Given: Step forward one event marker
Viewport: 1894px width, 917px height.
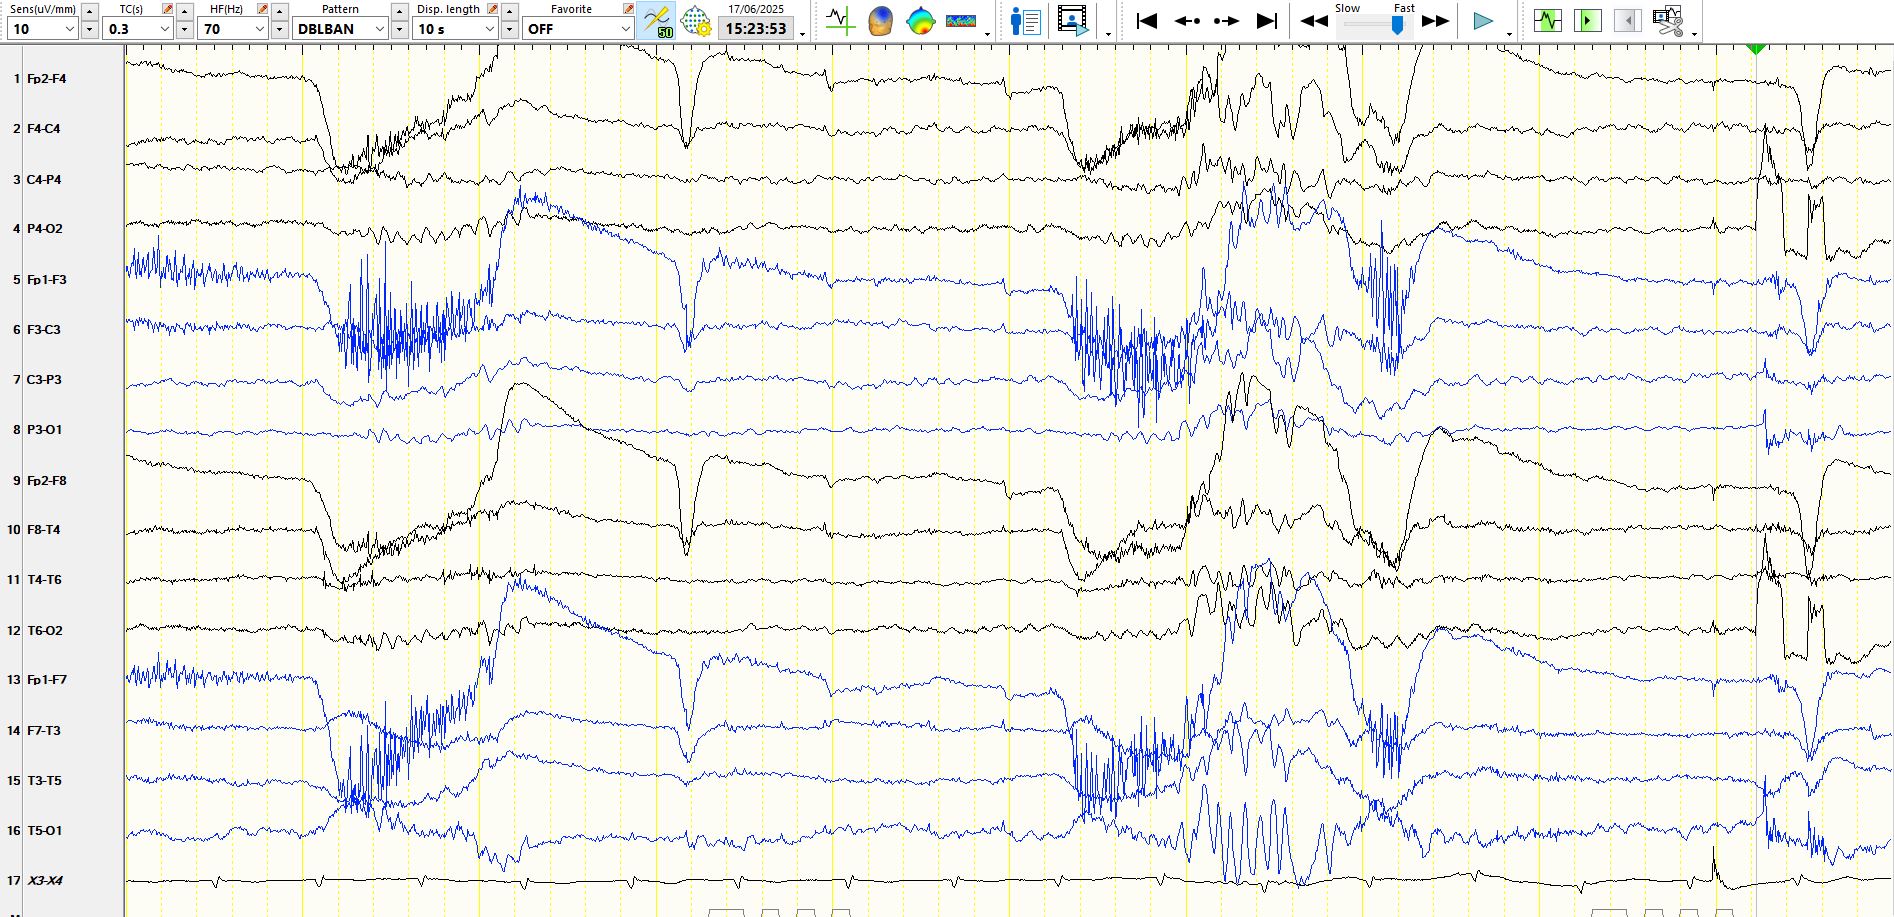Looking at the screenshot, I should click(1226, 21).
